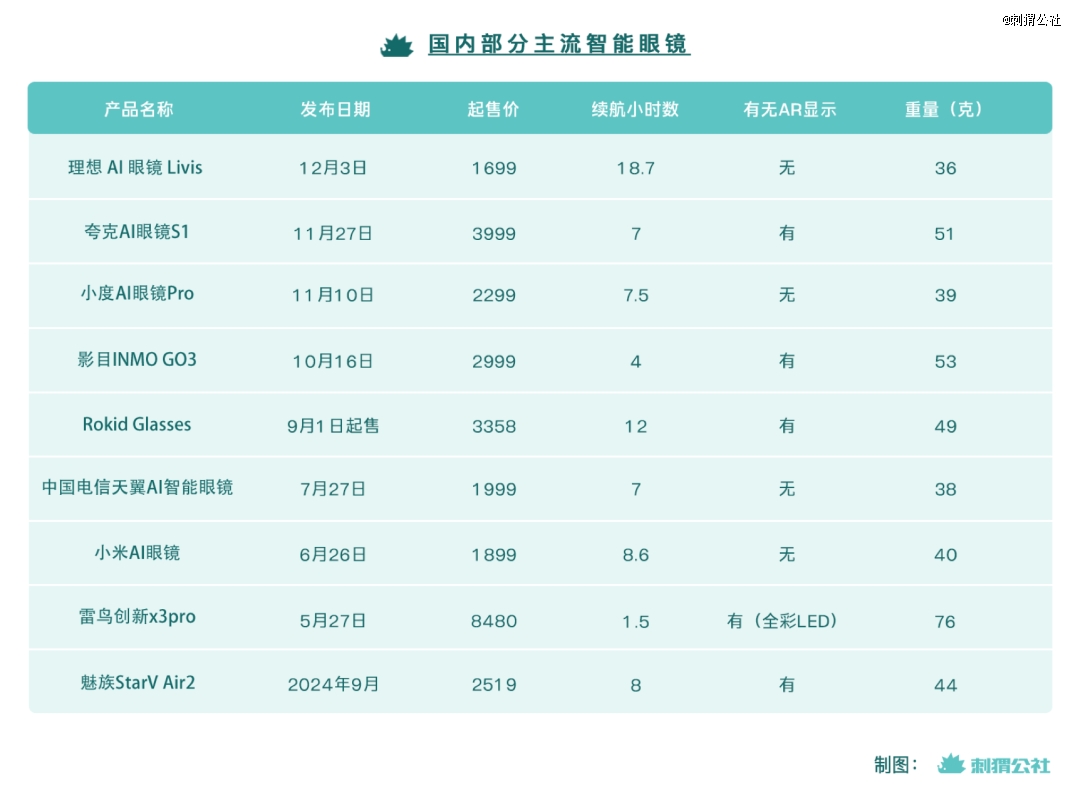The height and width of the screenshot is (797, 1080).
Task: Select the 2024年9月 release date cell
Action: pos(333,685)
